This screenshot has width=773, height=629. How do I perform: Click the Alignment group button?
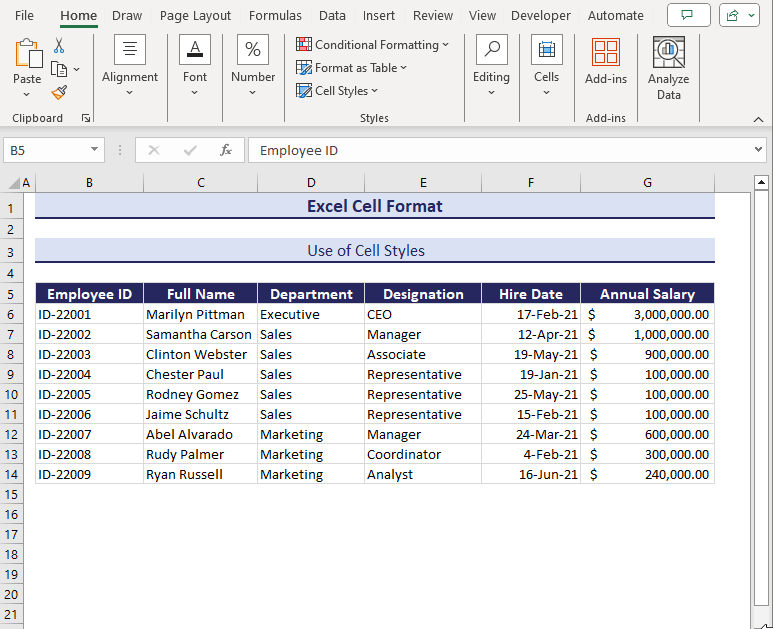click(130, 67)
